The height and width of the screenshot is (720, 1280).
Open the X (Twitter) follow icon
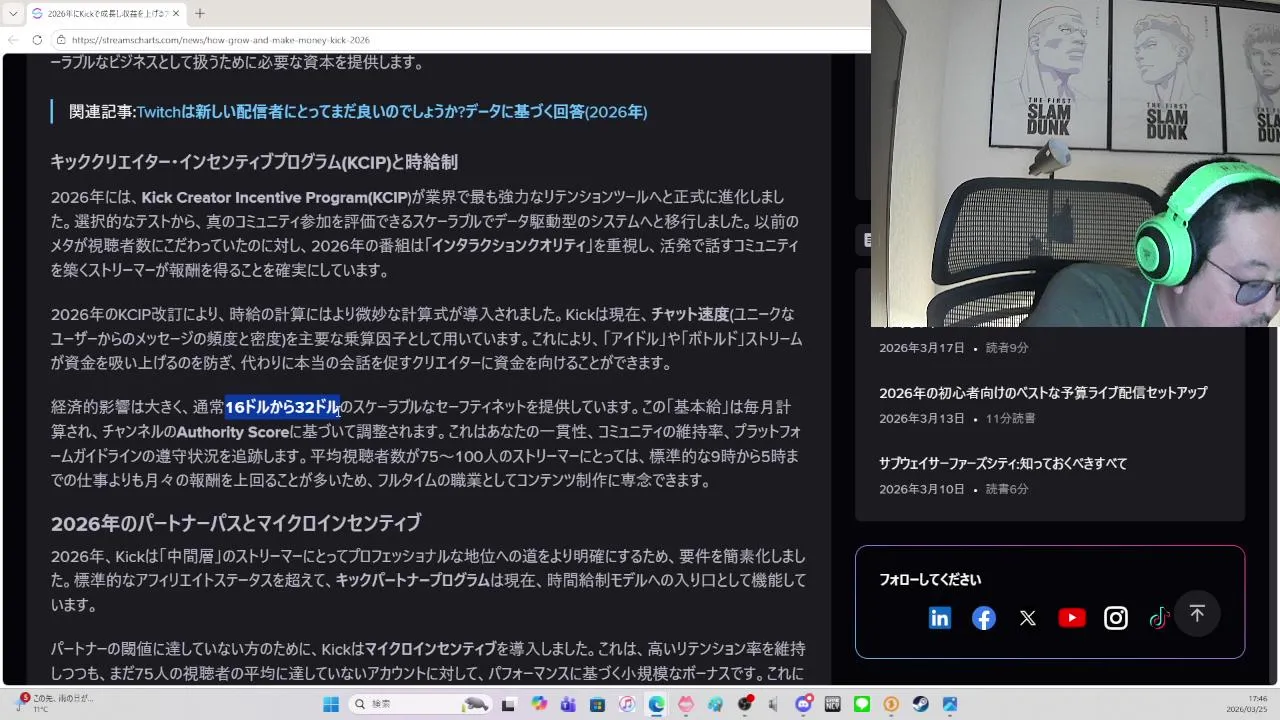(1028, 618)
